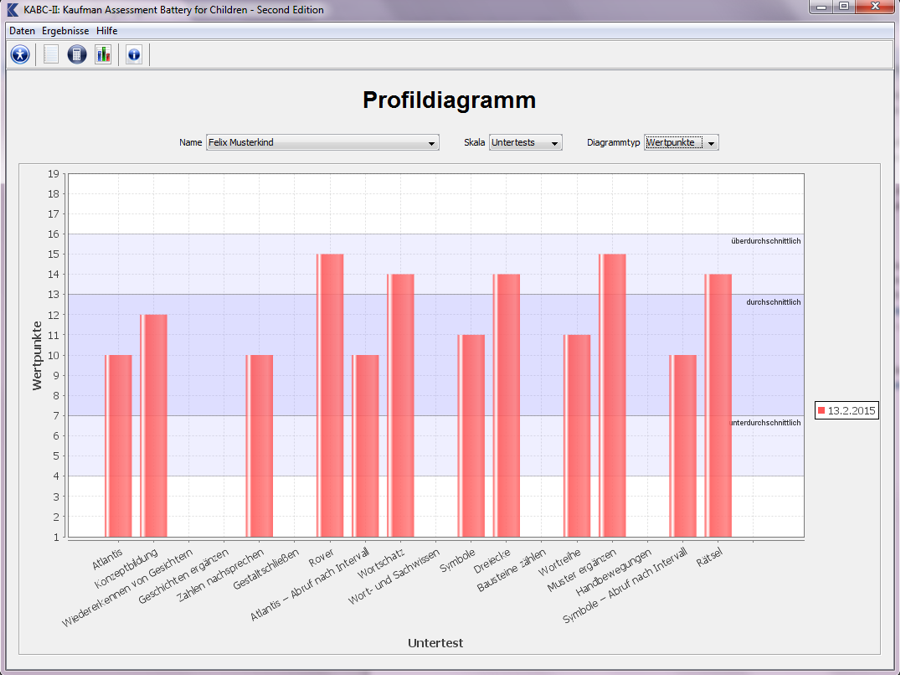The image size is (900, 675).
Task: Click the Konzeptbildung bar in chart
Action: 154,425
